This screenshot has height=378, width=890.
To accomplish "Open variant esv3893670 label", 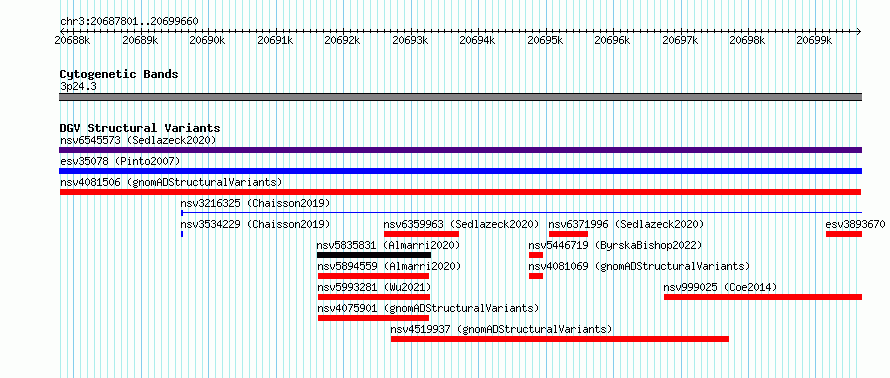I will [855, 224].
